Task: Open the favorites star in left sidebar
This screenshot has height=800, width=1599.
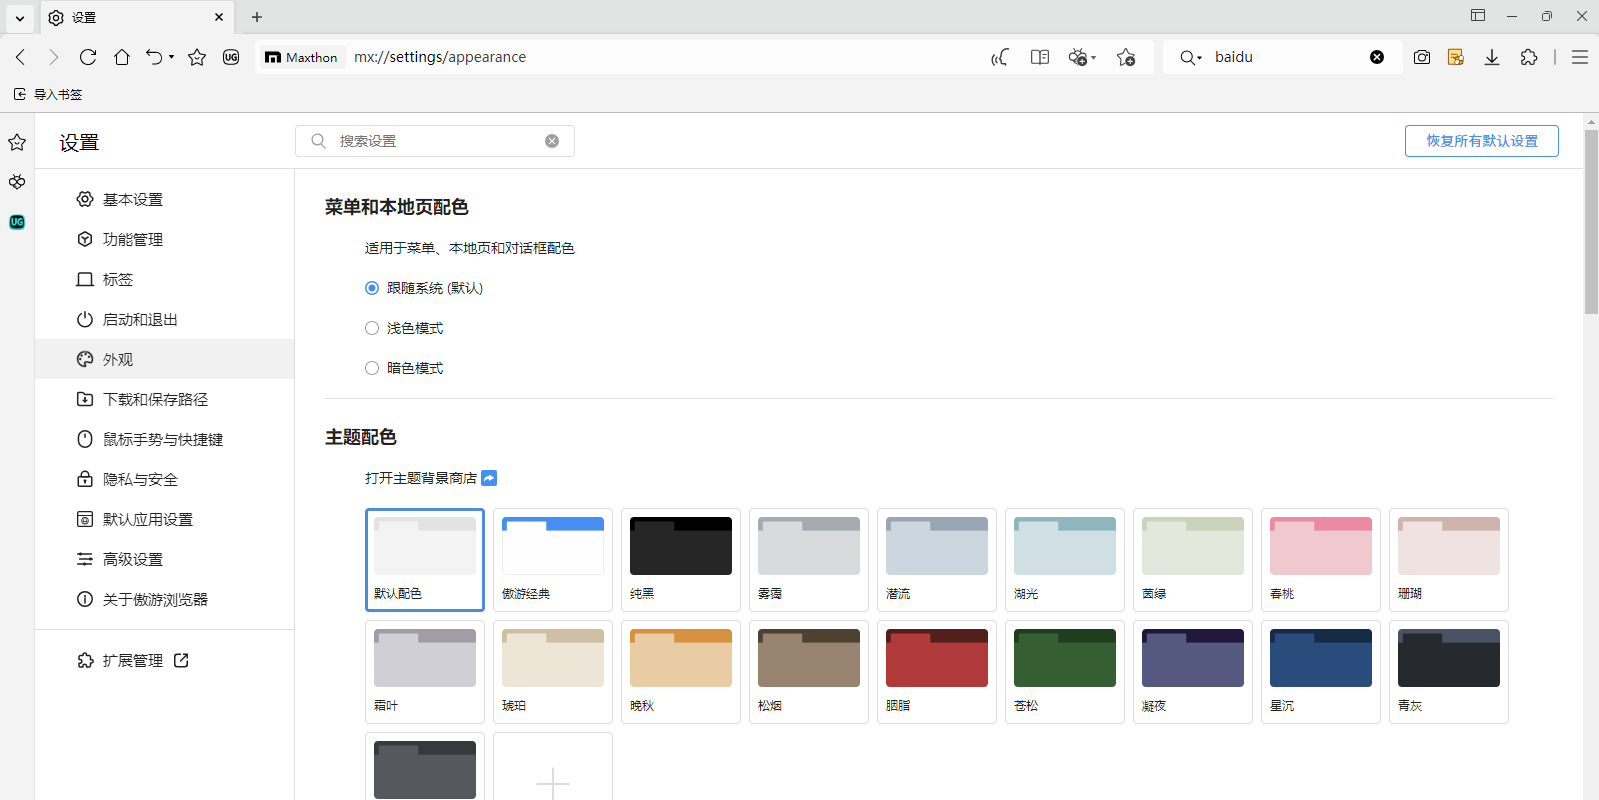Action: click(x=17, y=142)
